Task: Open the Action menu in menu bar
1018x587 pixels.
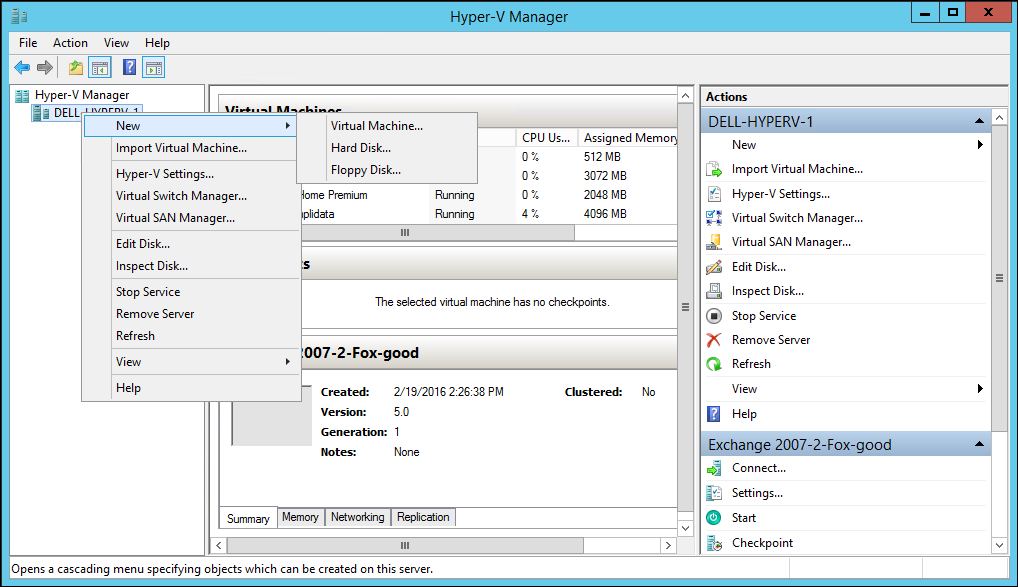Action: point(70,43)
